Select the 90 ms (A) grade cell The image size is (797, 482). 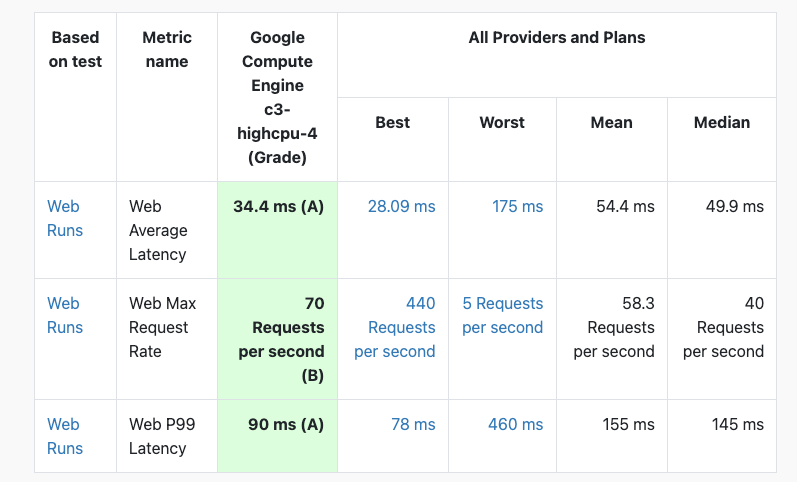click(278, 436)
